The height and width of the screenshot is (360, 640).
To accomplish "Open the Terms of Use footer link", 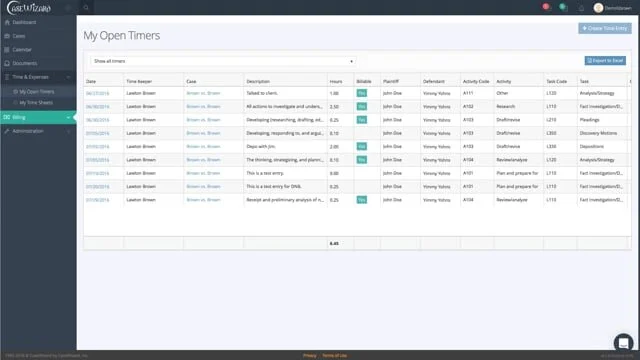I will tap(334, 356).
